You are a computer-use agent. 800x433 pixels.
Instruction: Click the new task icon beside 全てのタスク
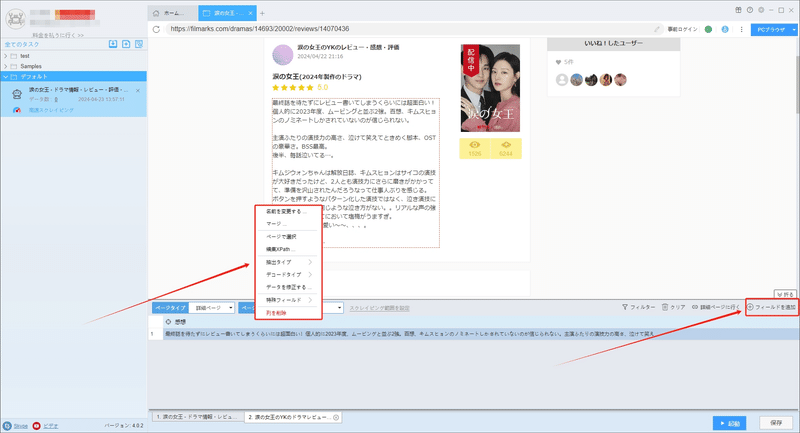pyautogui.click(x=126, y=44)
